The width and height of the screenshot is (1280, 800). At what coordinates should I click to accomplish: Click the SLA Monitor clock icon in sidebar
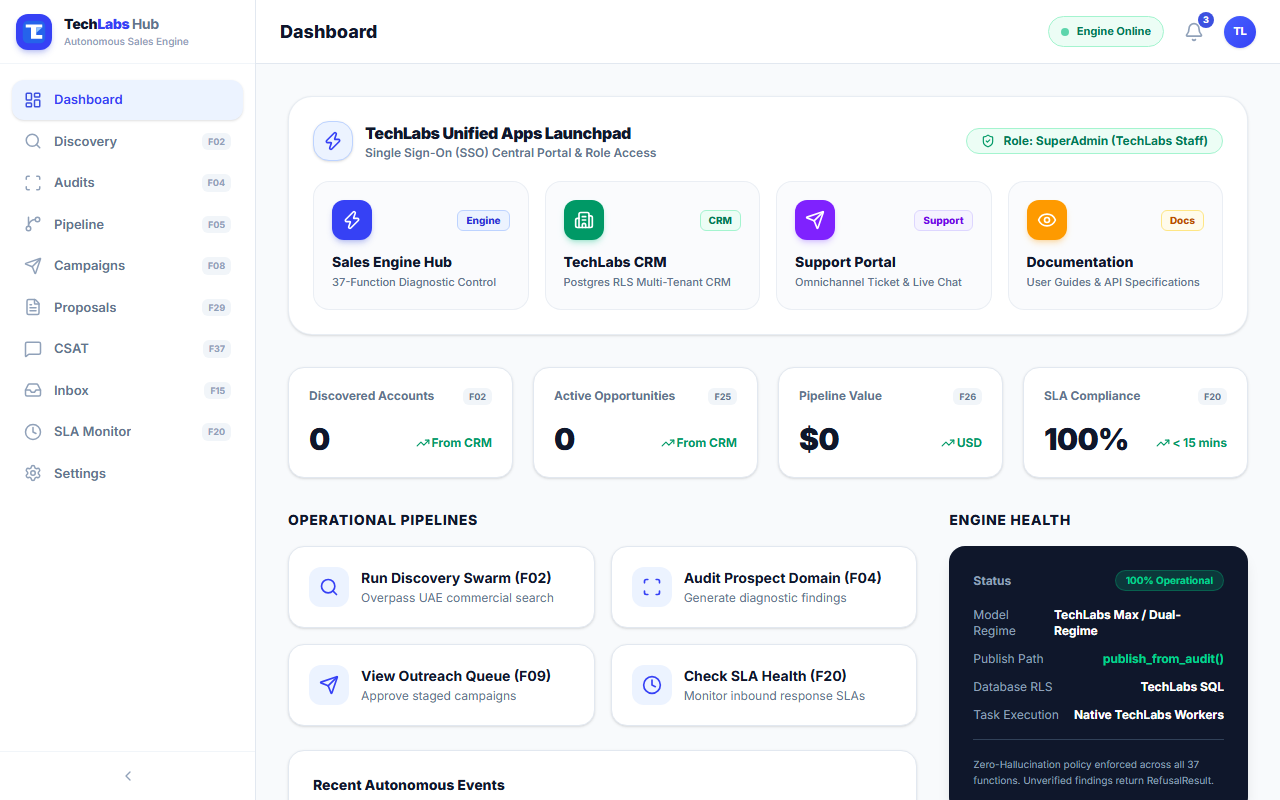(x=33, y=432)
